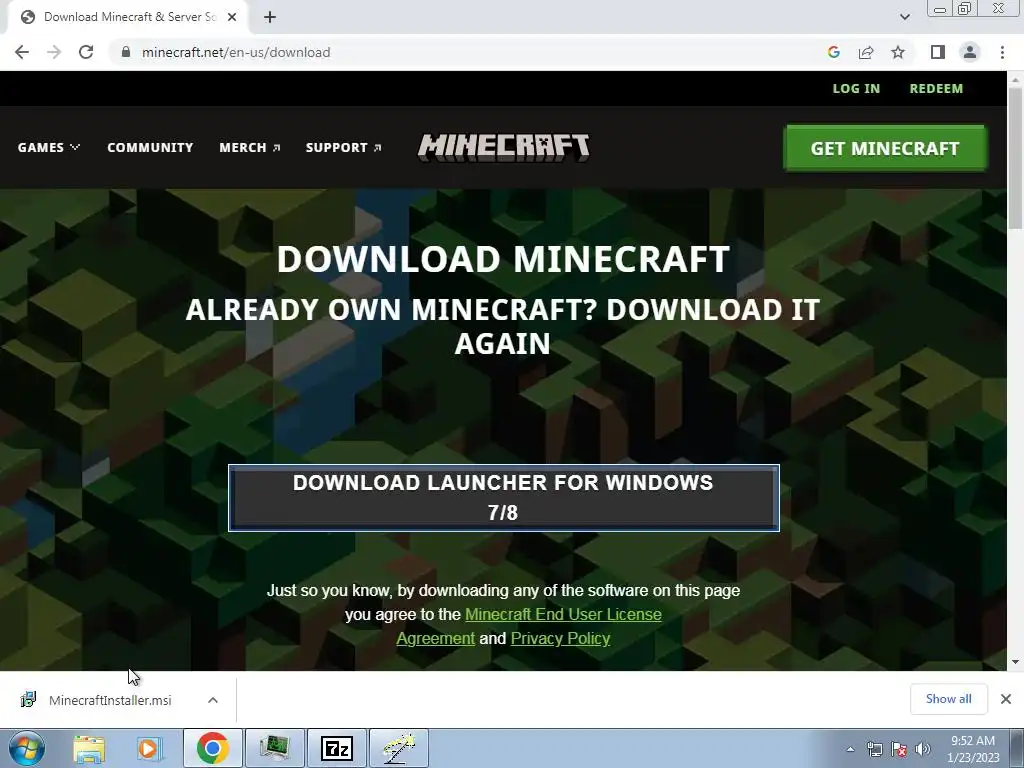Launch Windows Media Player from the taskbar
The image size is (1024, 768).
click(150, 748)
